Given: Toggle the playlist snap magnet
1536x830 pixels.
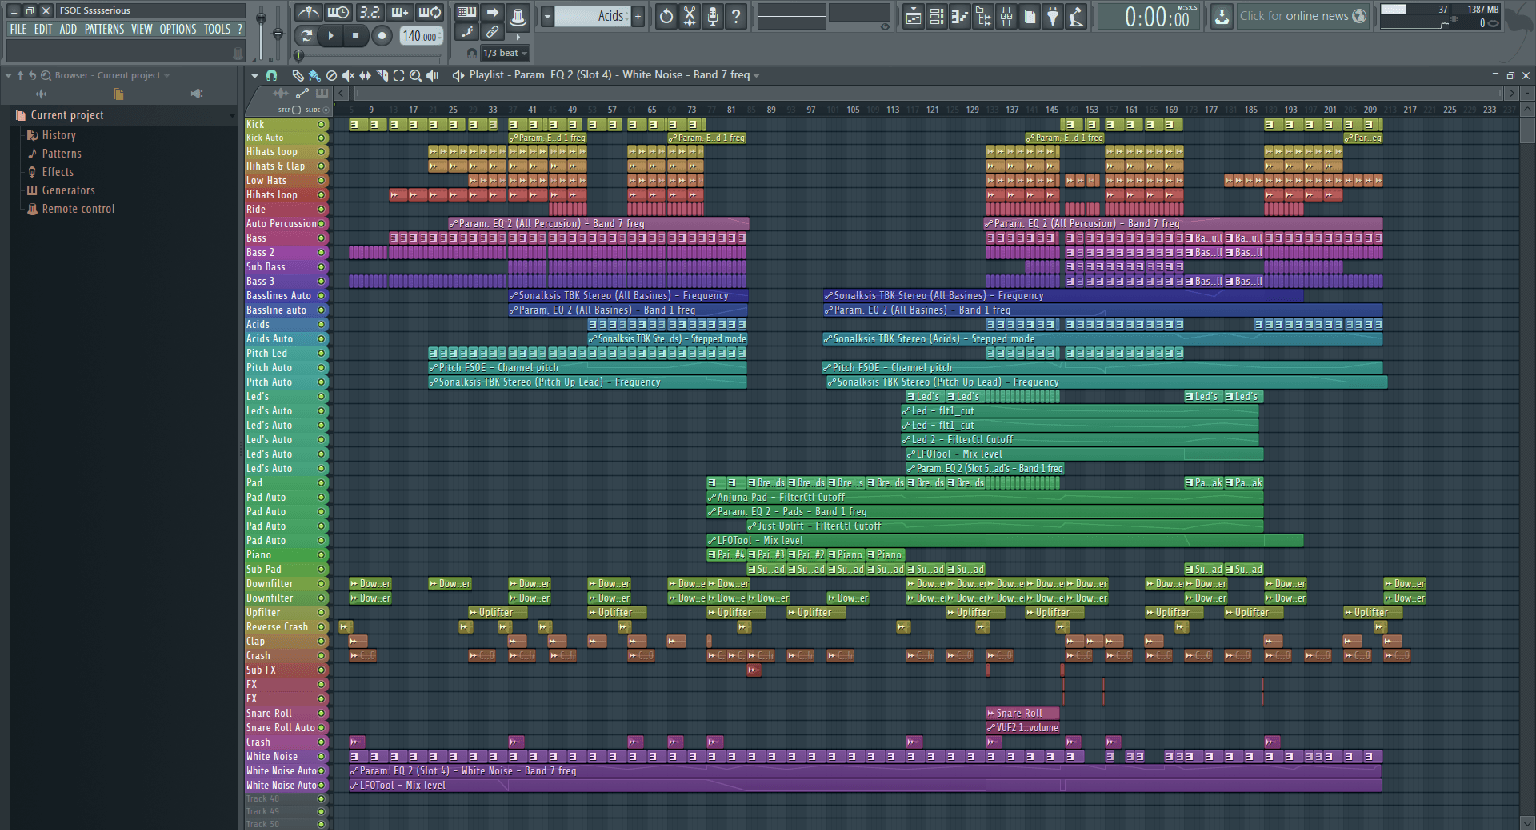Looking at the screenshot, I should [271, 75].
